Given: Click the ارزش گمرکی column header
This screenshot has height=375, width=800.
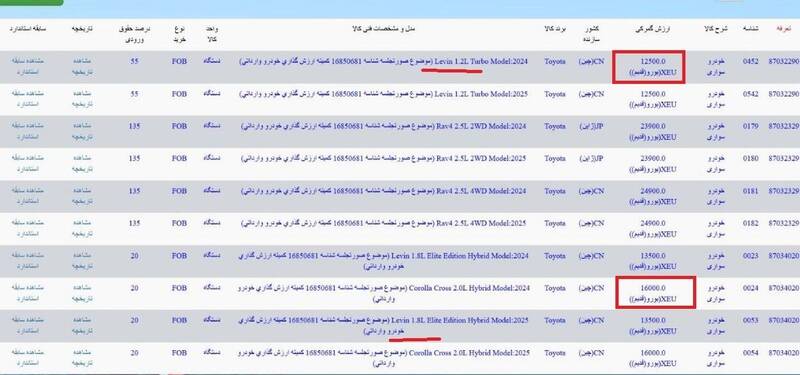Looking at the screenshot, I should click(653, 29).
